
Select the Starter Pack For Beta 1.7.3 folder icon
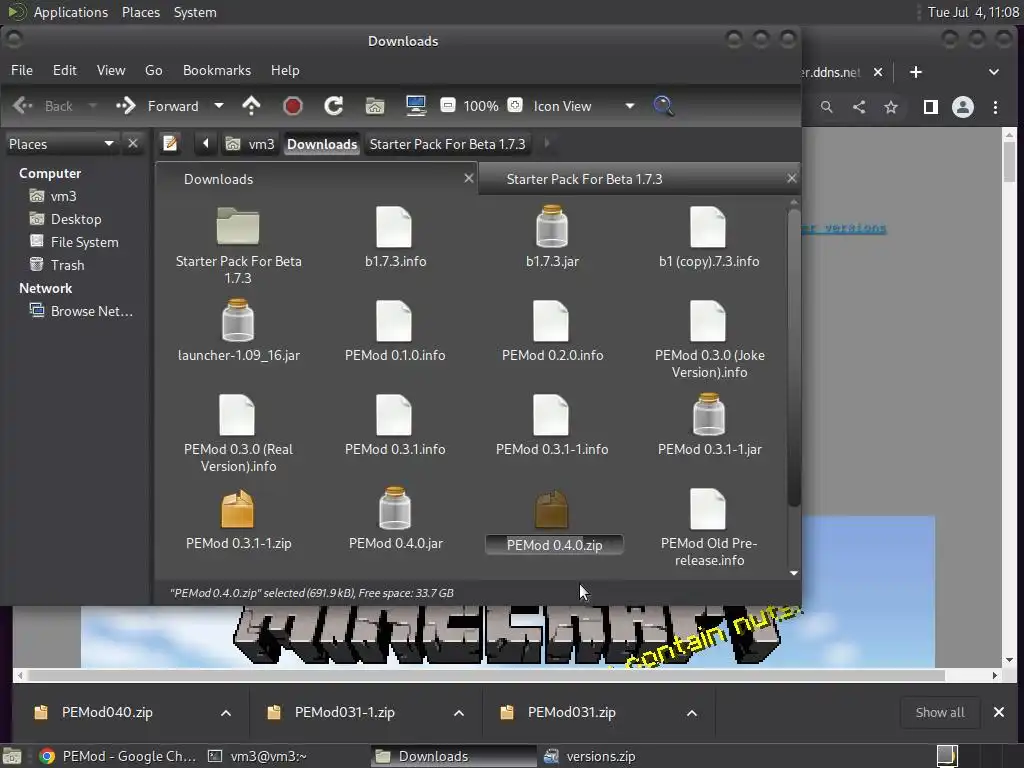[x=238, y=226]
